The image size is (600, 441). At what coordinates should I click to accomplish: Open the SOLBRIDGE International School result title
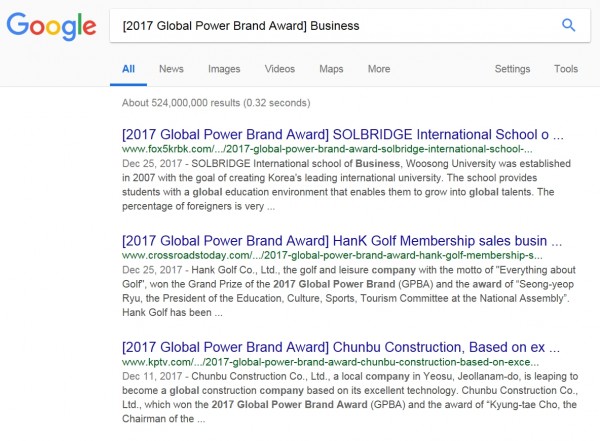tap(343, 134)
